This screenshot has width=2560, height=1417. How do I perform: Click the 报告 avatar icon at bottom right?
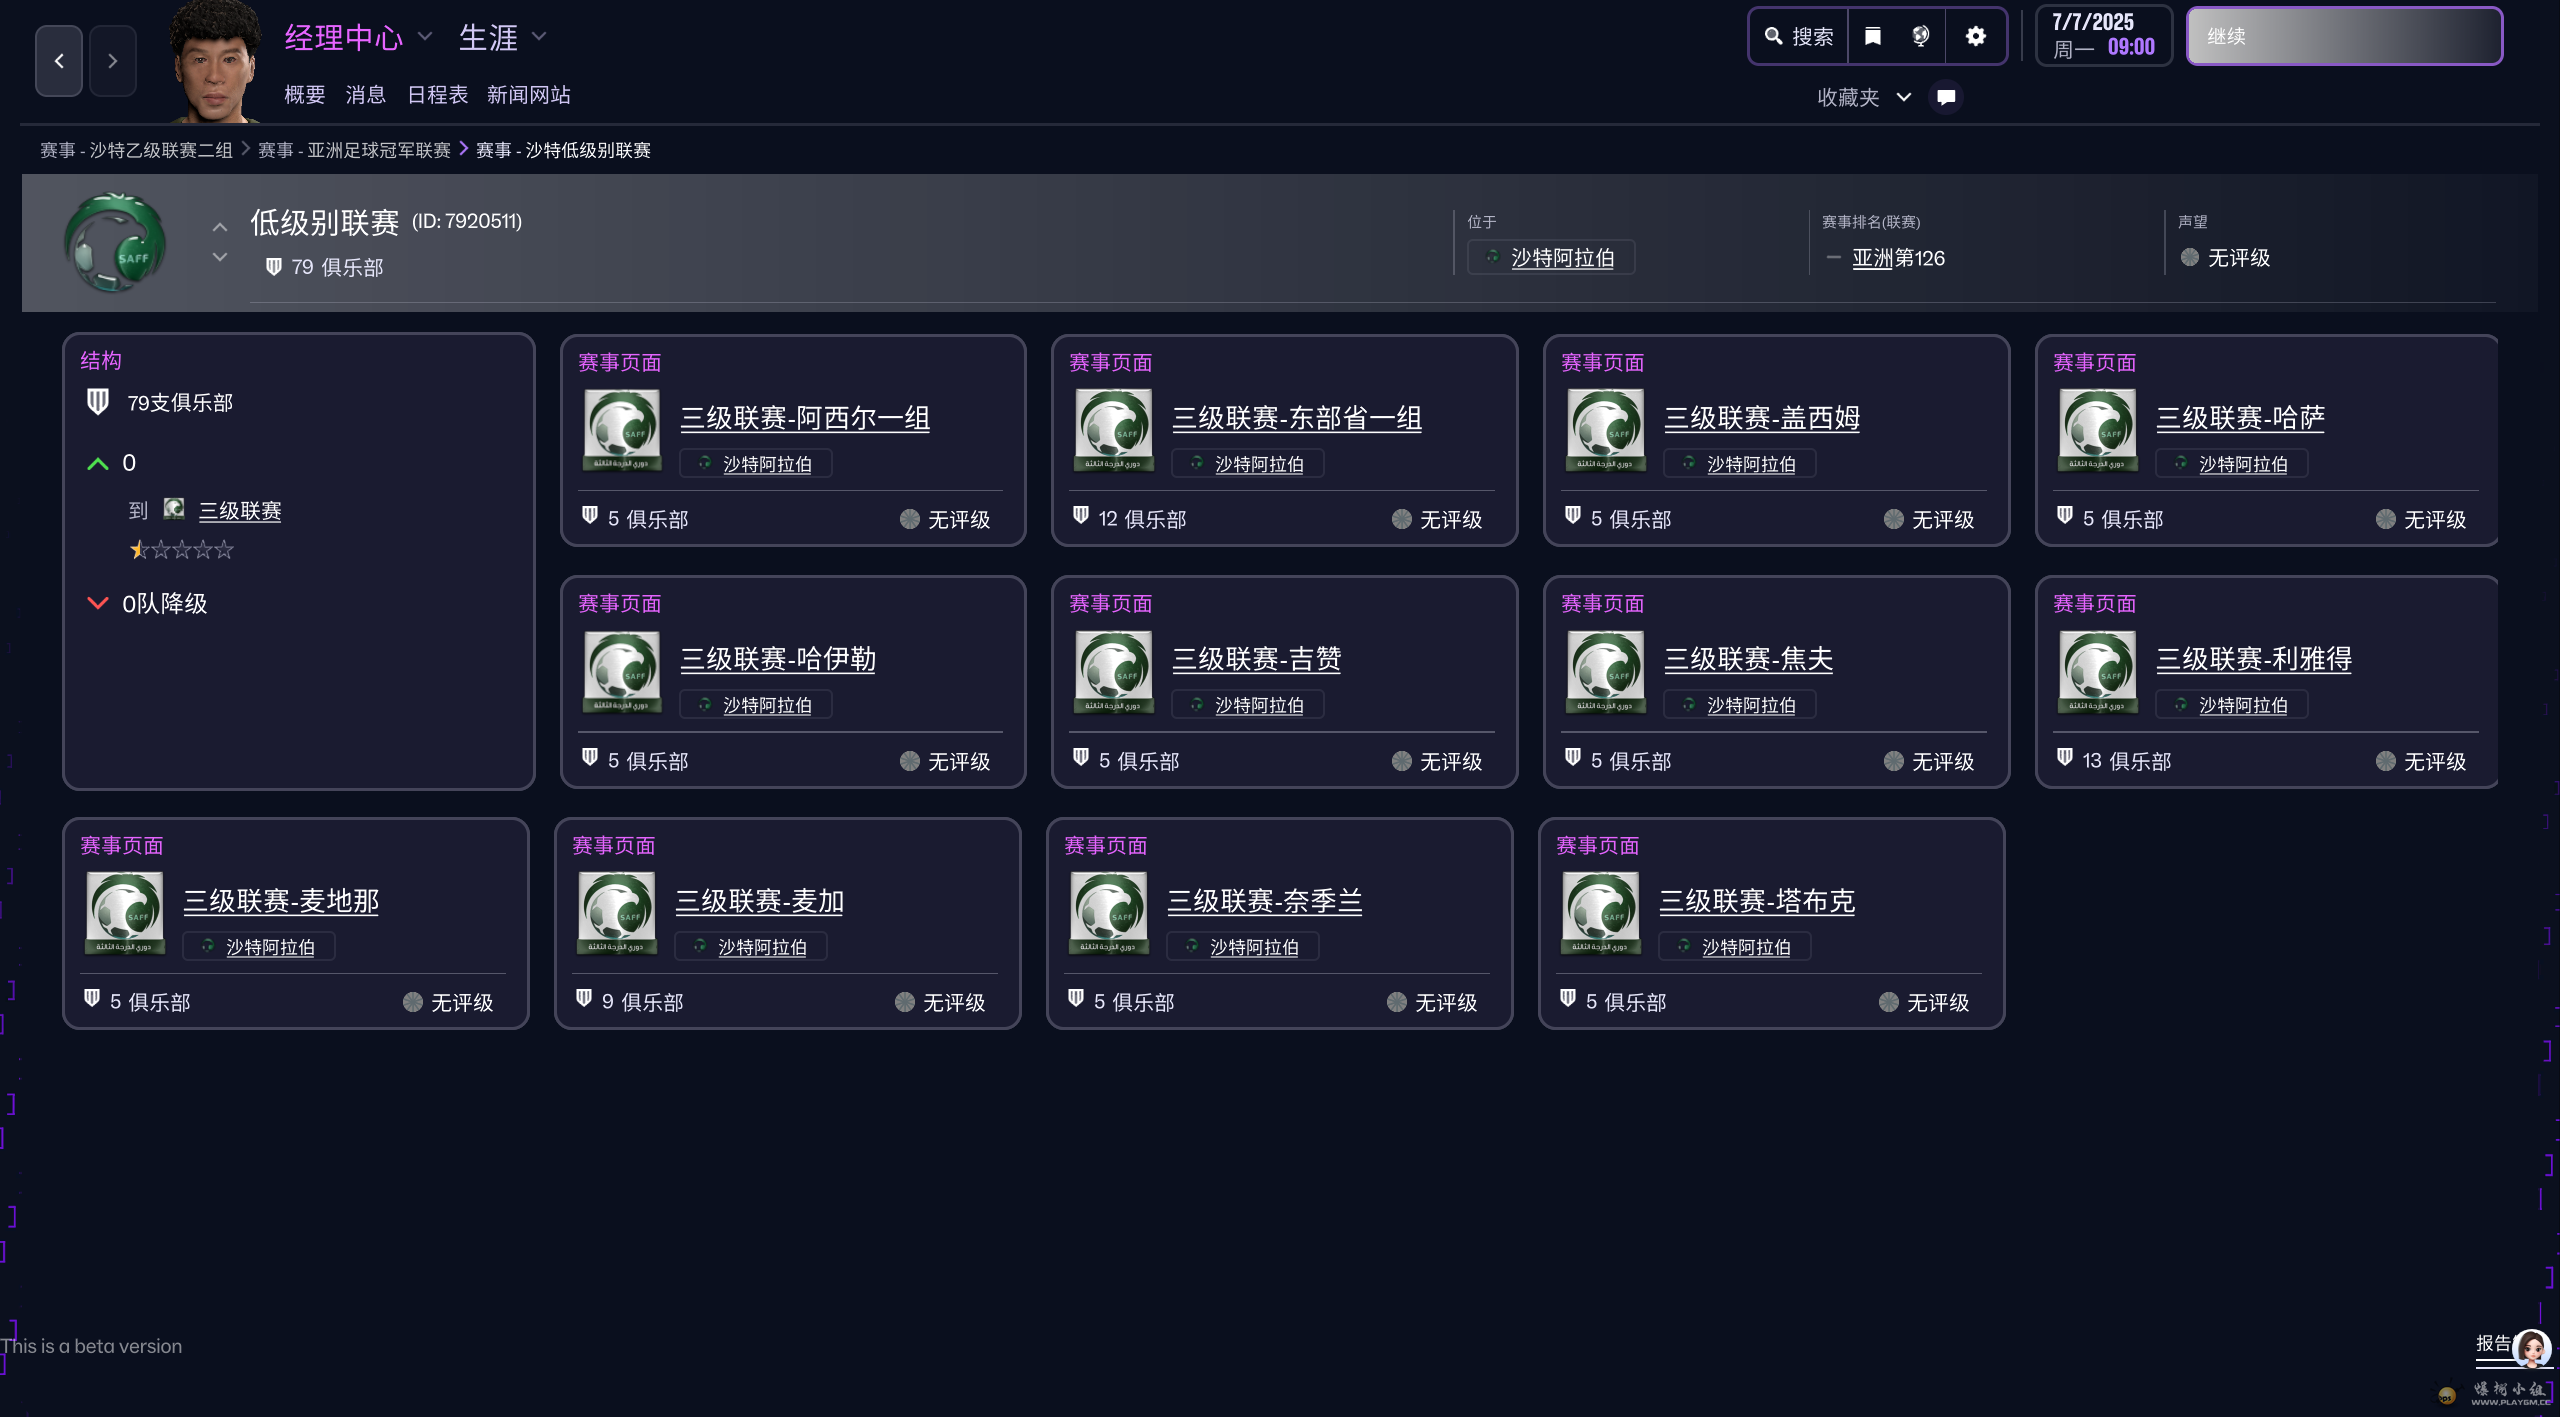2530,1349
